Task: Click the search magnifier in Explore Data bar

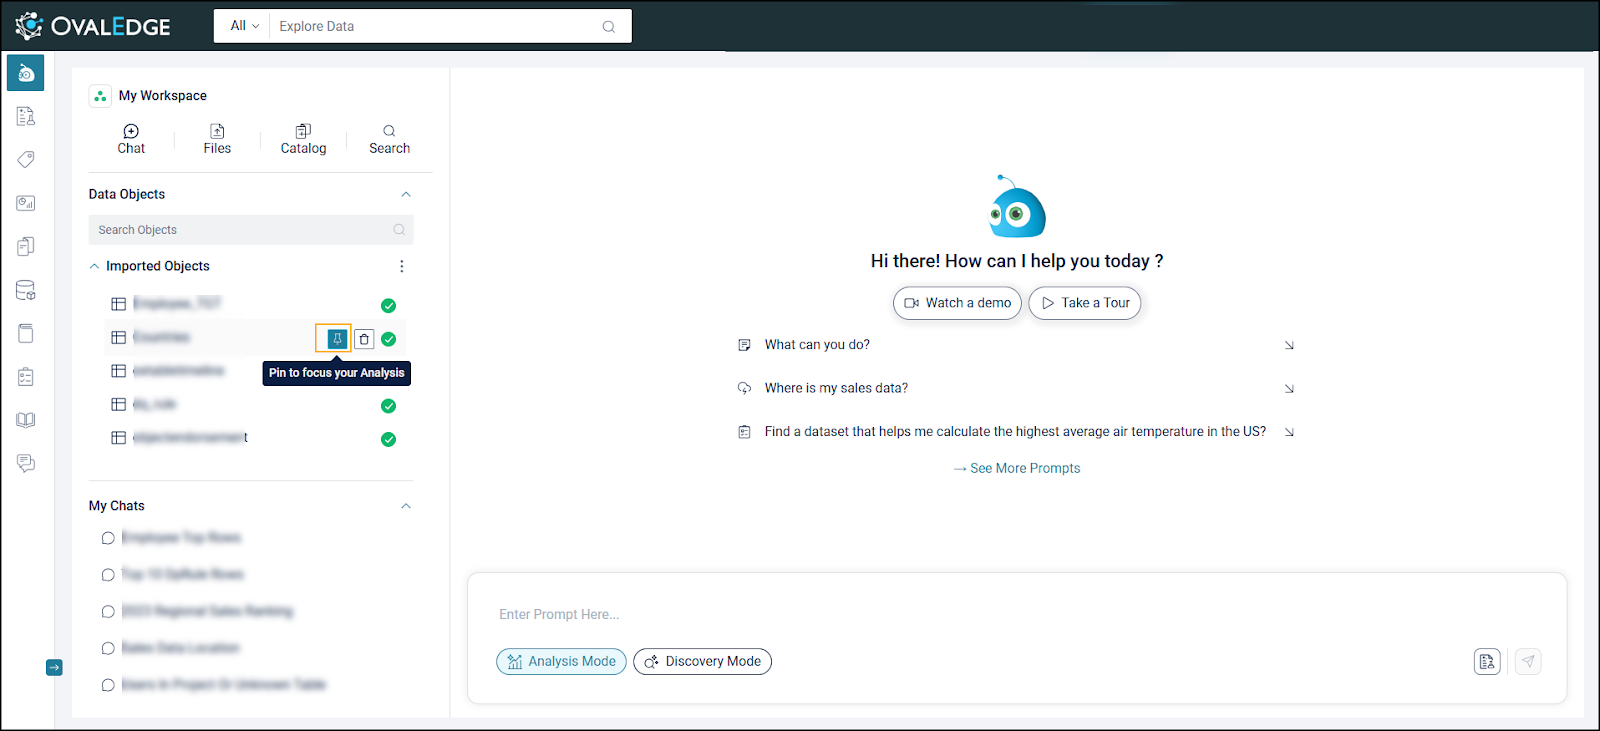Action: [x=608, y=27]
